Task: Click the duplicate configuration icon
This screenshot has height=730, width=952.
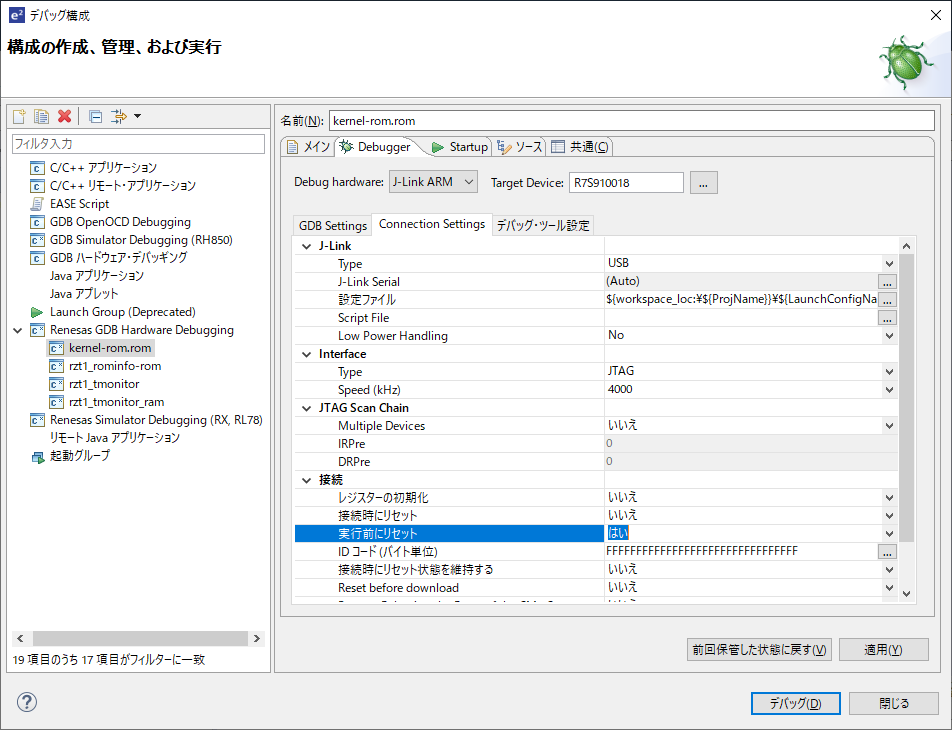Action: [x=41, y=116]
